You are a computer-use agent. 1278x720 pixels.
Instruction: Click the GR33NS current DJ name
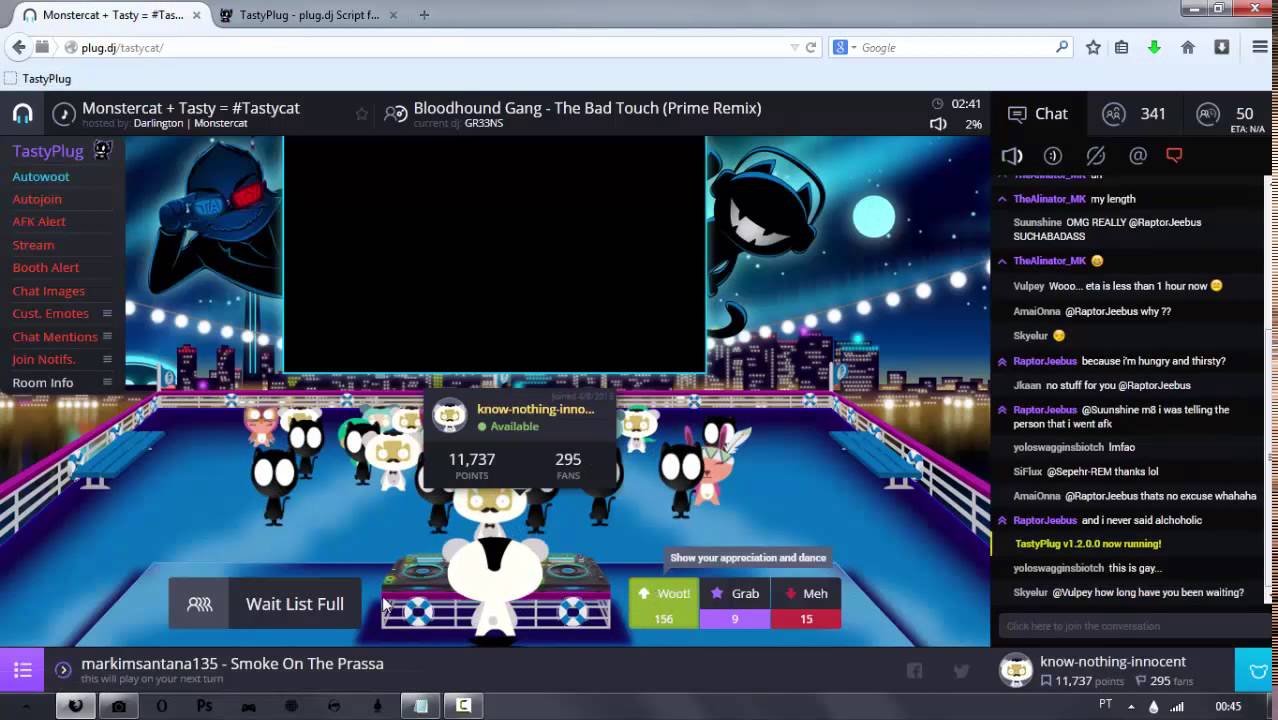click(x=484, y=124)
